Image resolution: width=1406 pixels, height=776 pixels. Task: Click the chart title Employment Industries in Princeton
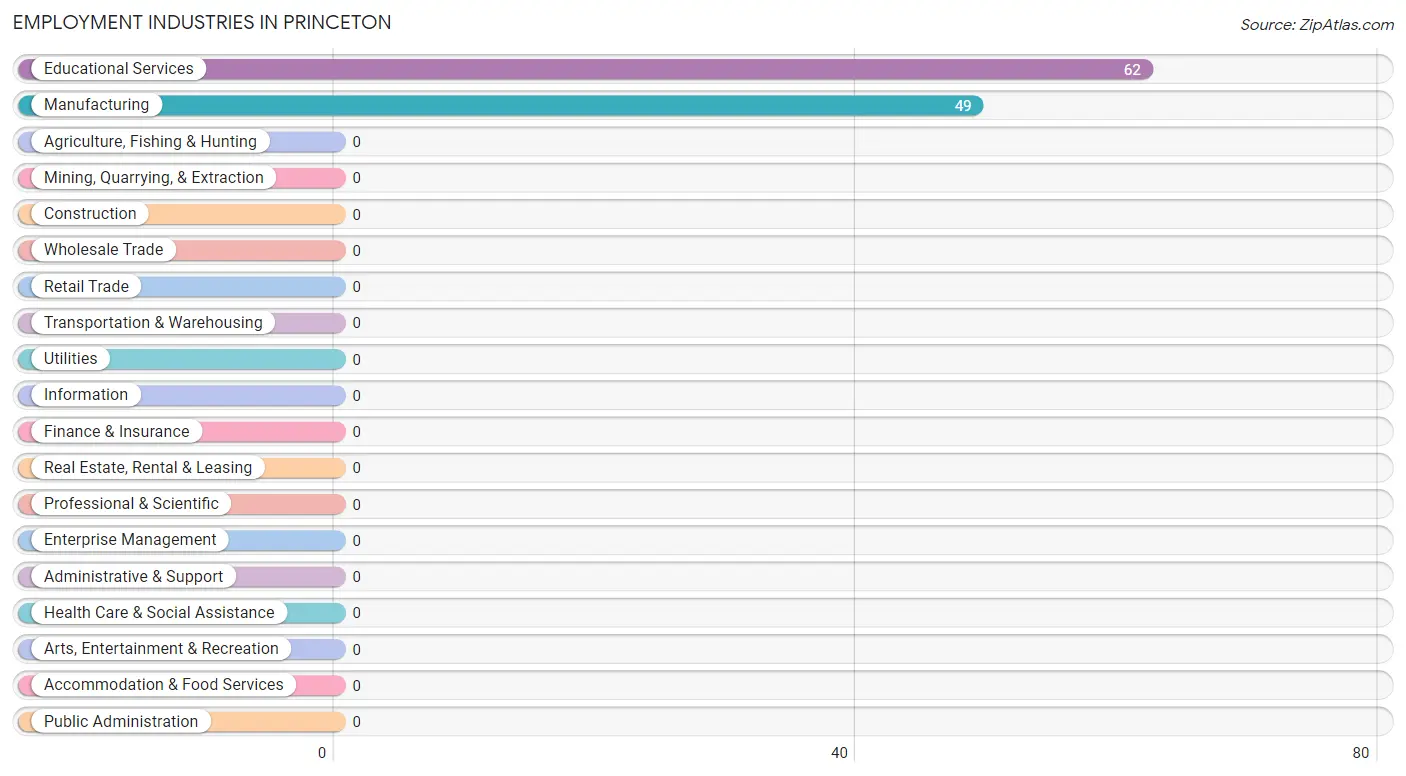pos(202,22)
